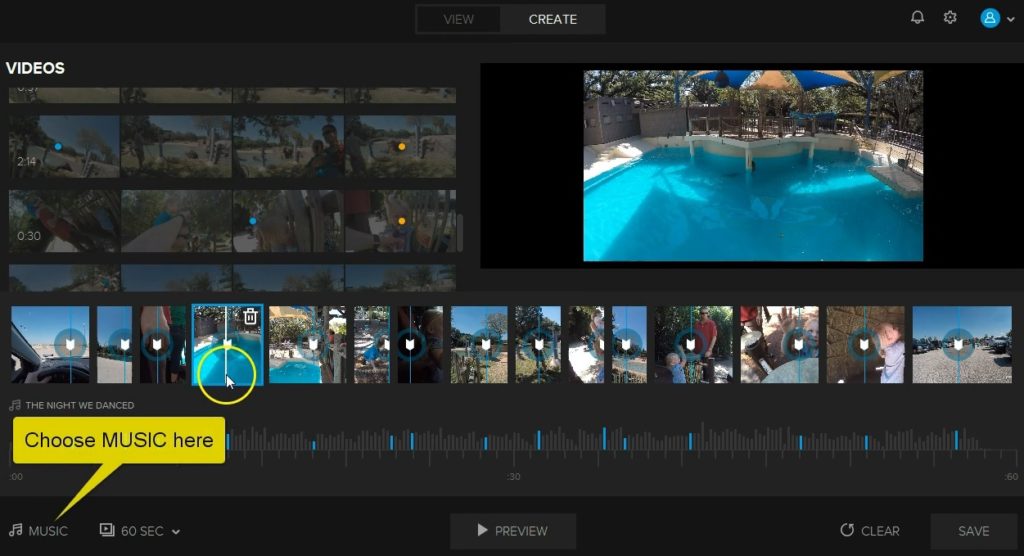Click the MUSIC note icon
This screenshot has width=1024, height=556.
tap(16, 530)
